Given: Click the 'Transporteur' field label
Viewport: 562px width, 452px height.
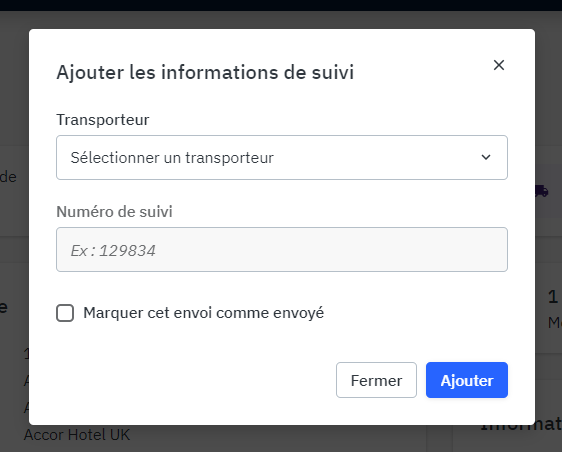Looking at the screenshot, I should (103, 120).
